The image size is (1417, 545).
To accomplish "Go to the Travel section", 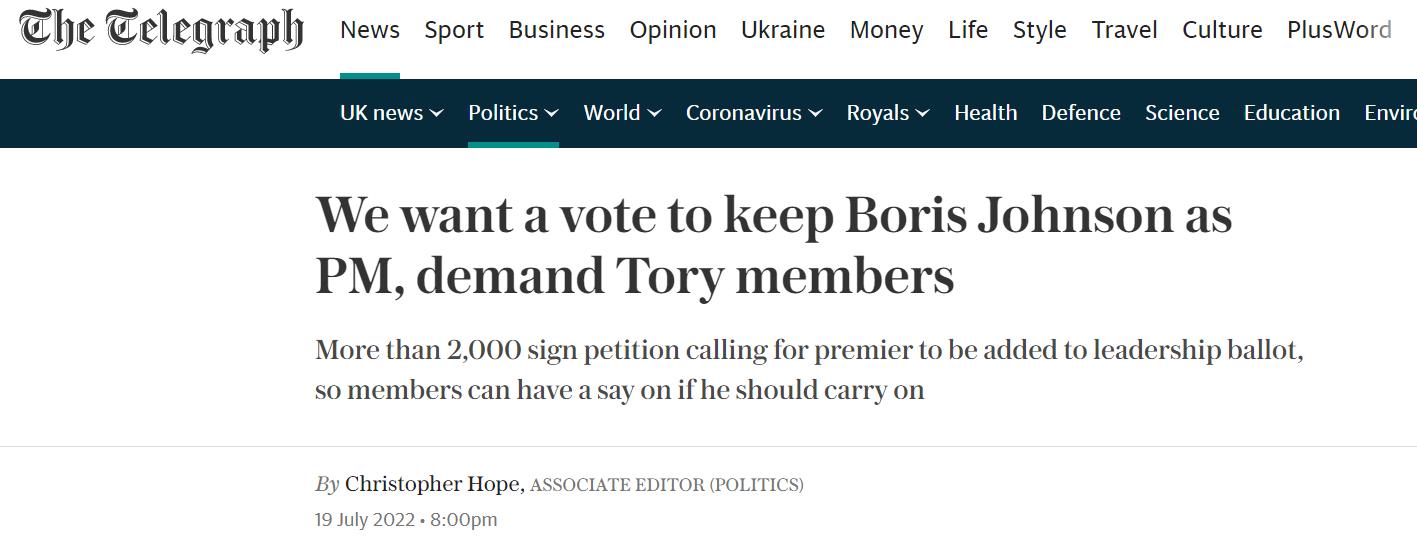I will [1124, 30].
